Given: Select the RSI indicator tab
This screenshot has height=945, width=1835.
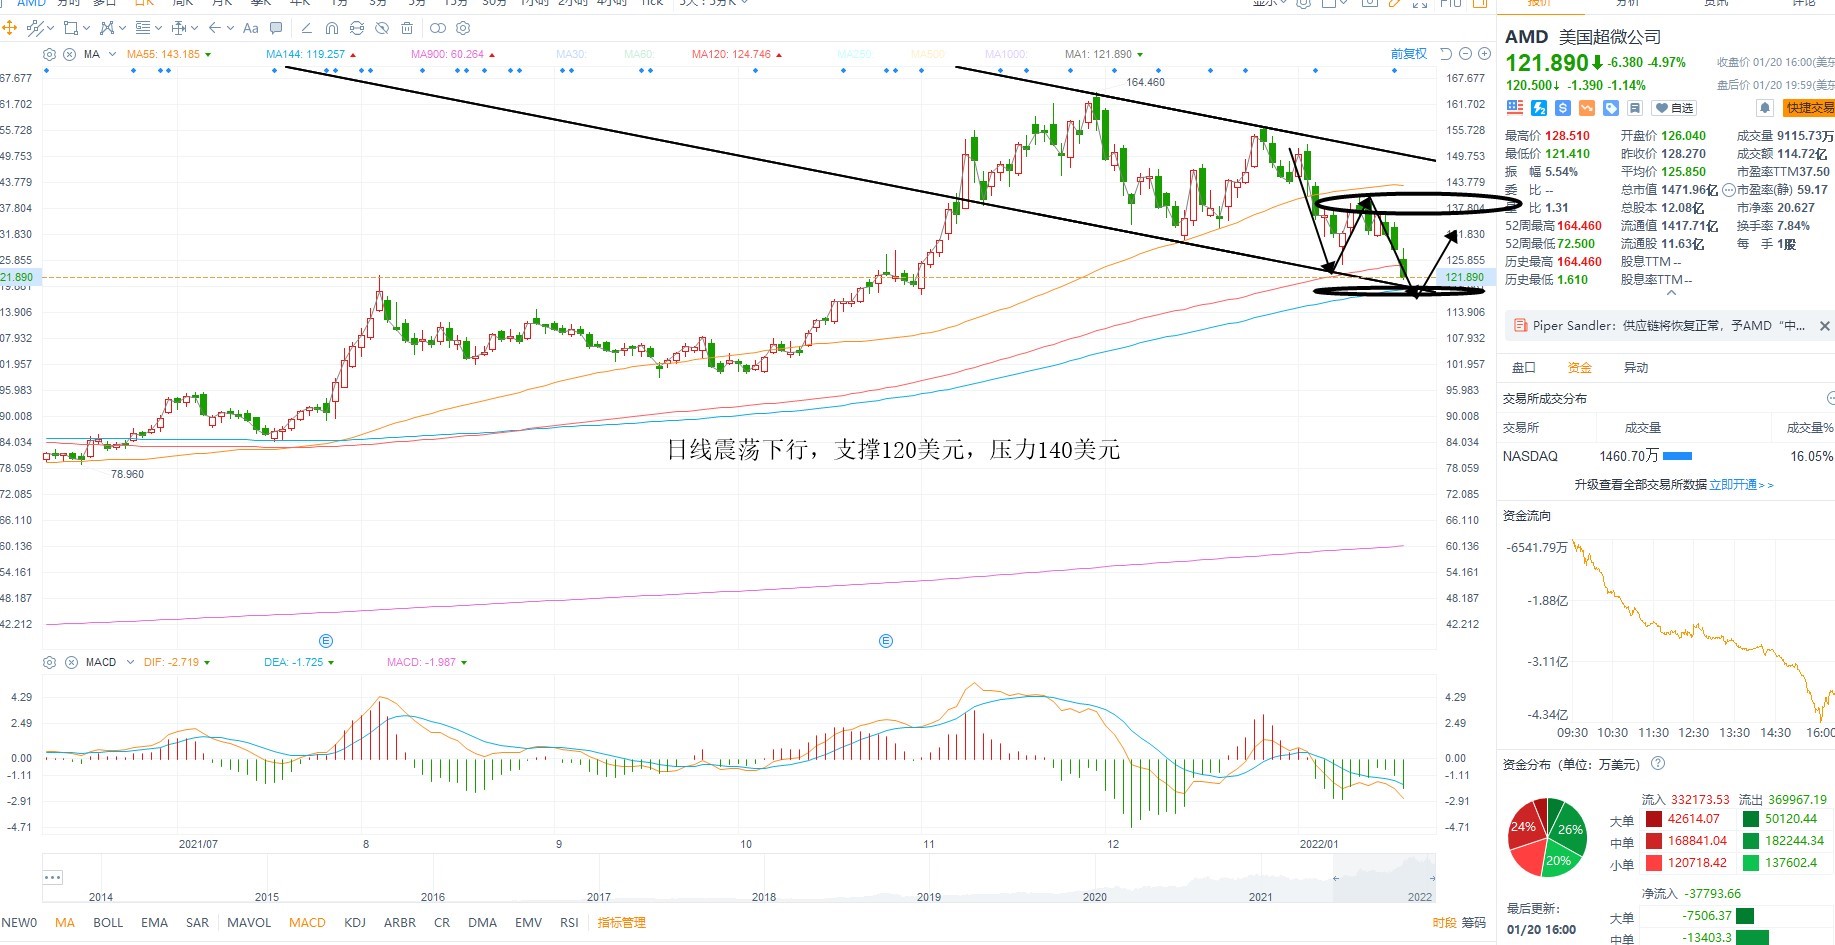Looking at the screenshot, I should point(569,922).
